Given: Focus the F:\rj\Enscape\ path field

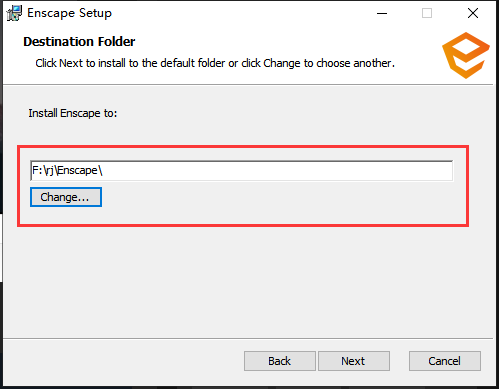Looking at the screenshot, I should 241,171.
